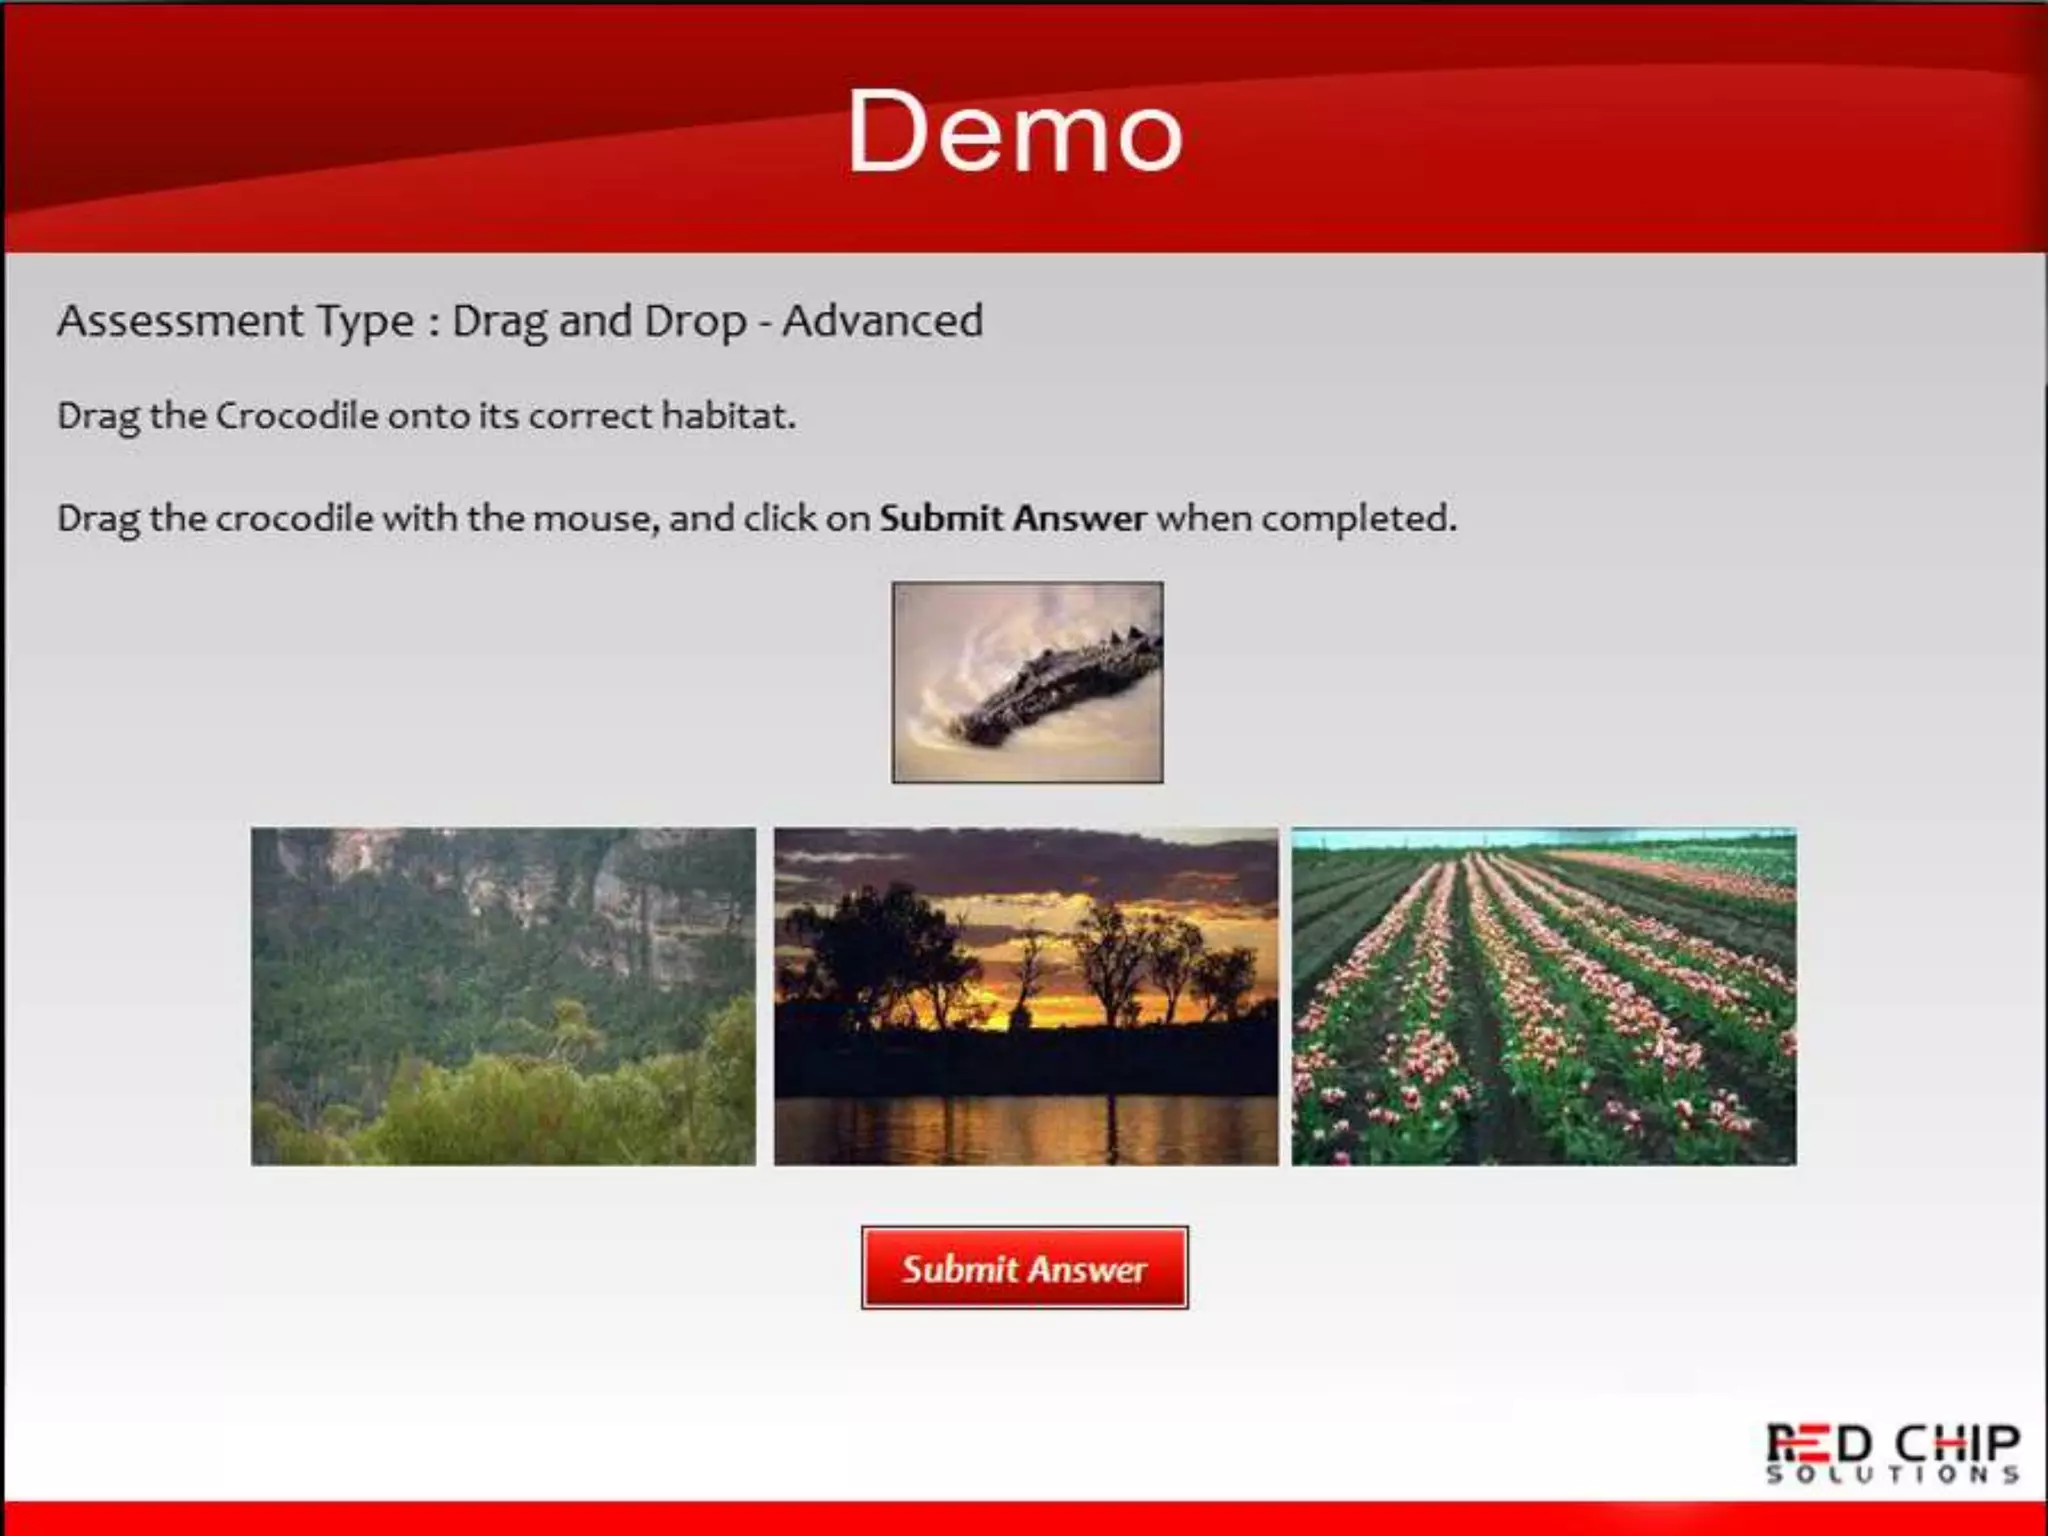The width and height of the screenshot is (2048, 1536).
Task: Click the bold Submit Answer text in instructions
Action: [x=1012, y=518]
